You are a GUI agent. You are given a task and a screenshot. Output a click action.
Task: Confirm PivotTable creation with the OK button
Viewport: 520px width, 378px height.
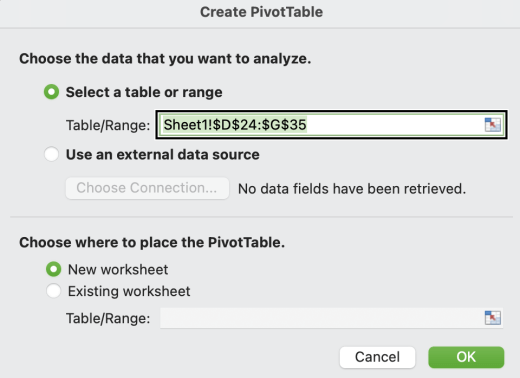[x=466, y=357]
